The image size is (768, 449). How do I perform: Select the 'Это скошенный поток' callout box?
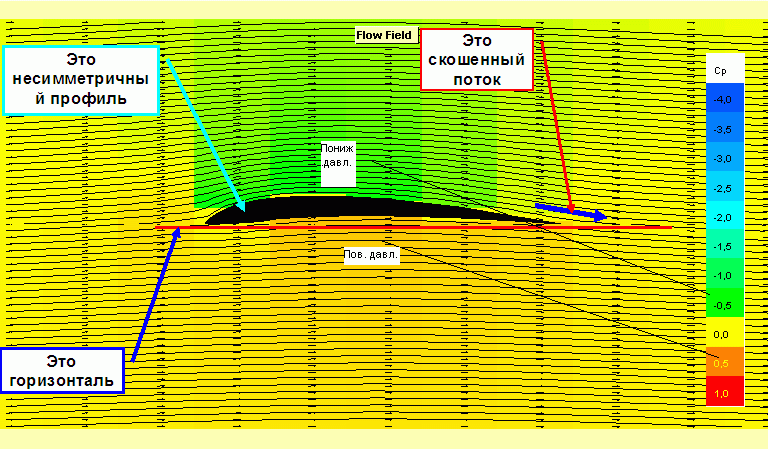(x=476, y=60)
